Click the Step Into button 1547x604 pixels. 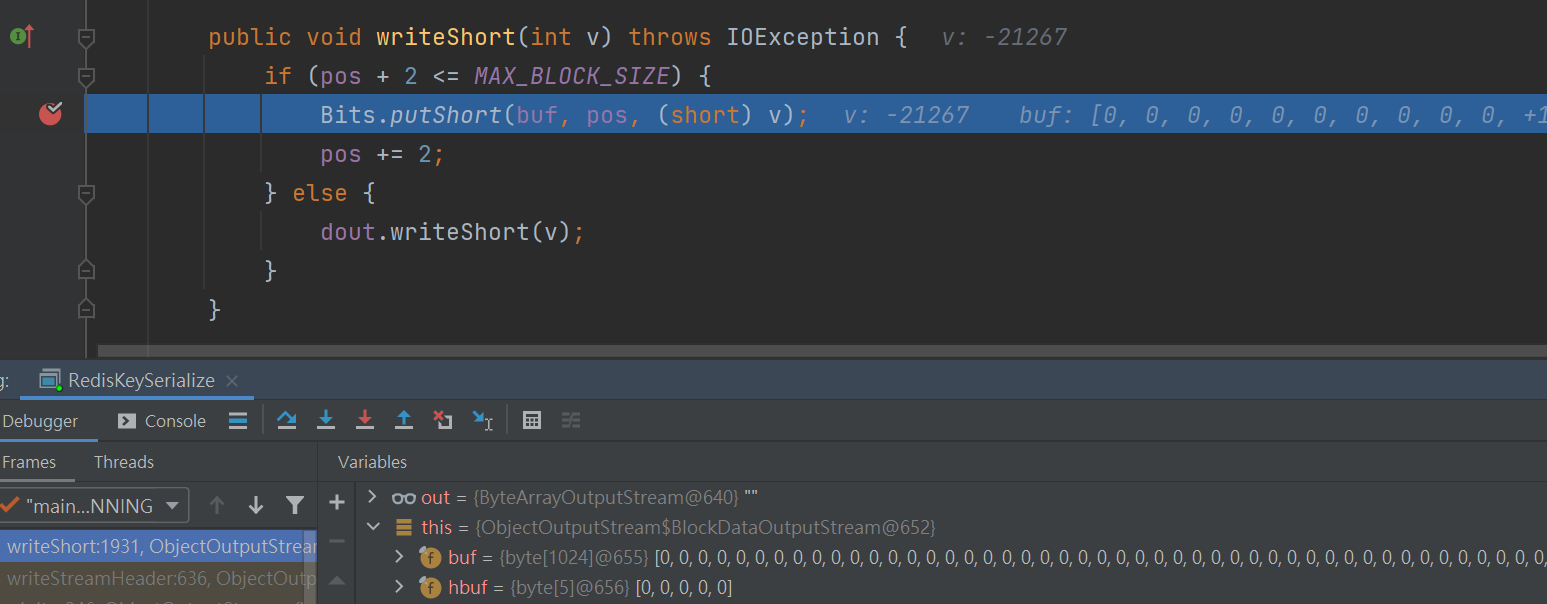(326, 421)
